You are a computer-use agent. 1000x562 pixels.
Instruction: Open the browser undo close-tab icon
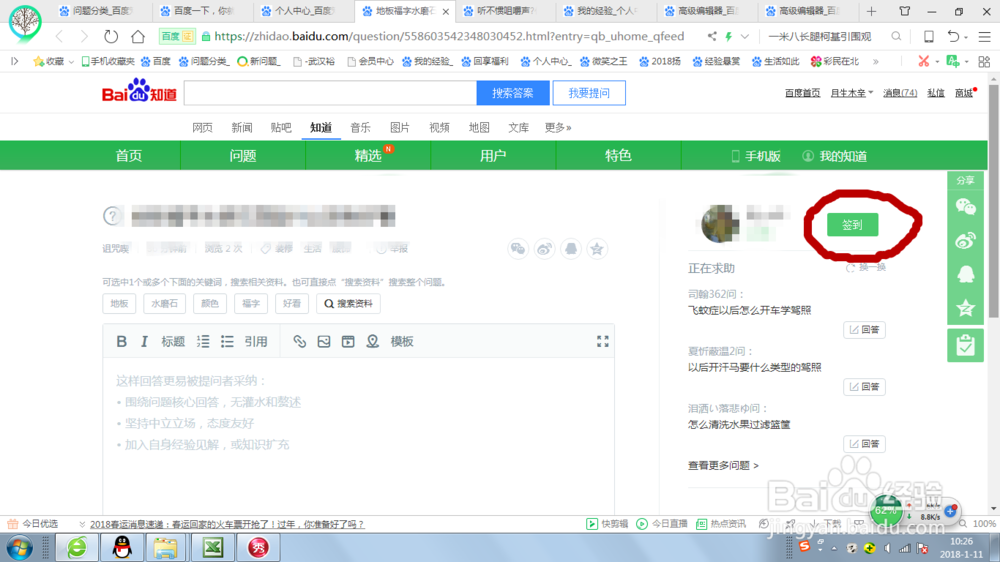pyautogui.click(x=953, y=36)
